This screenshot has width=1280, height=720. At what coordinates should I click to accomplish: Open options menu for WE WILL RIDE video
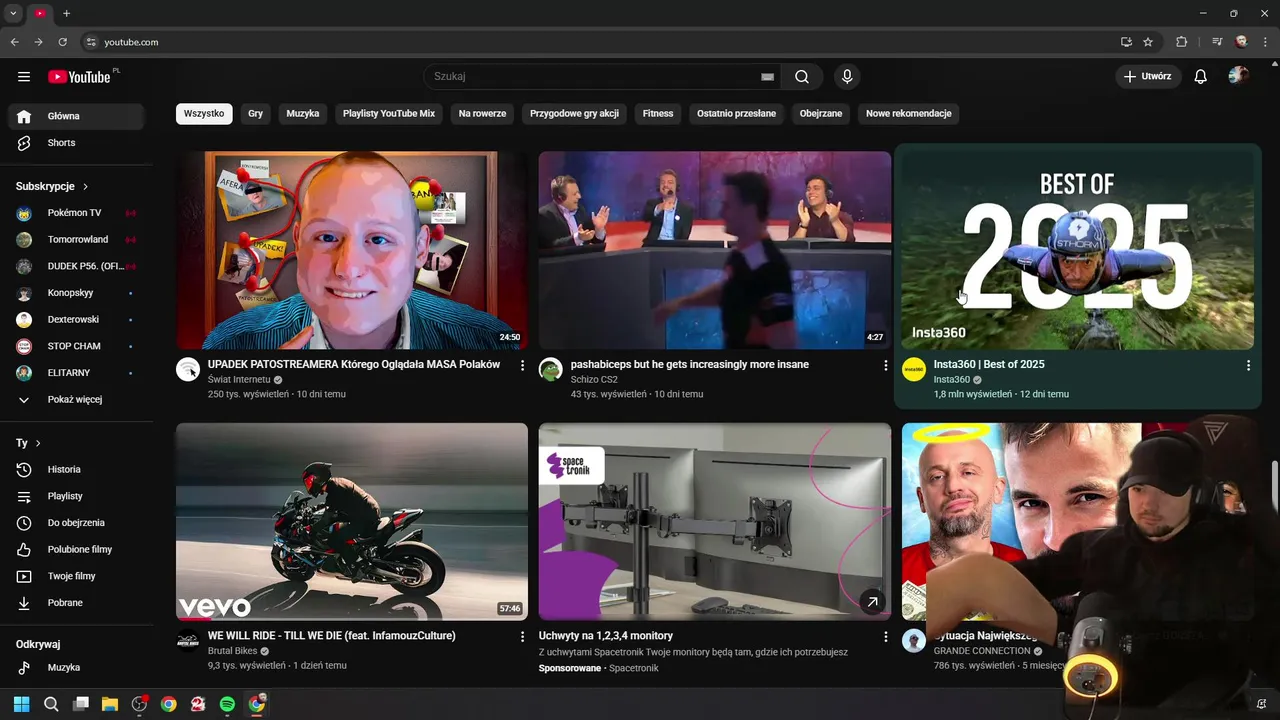pos(522,637)
